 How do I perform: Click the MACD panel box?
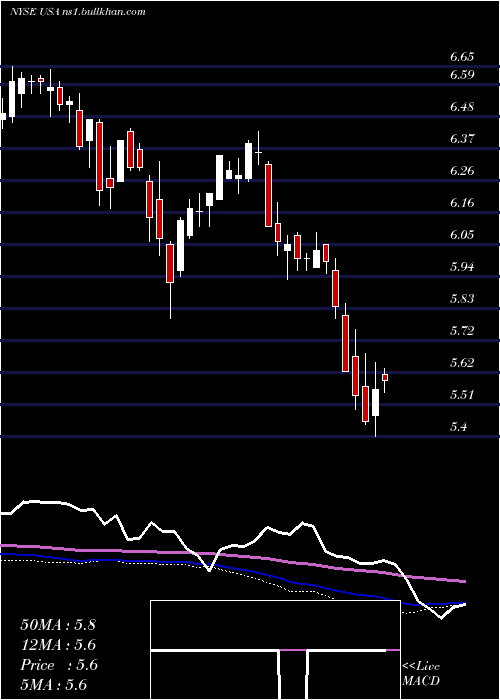click(x=275, y=650)
